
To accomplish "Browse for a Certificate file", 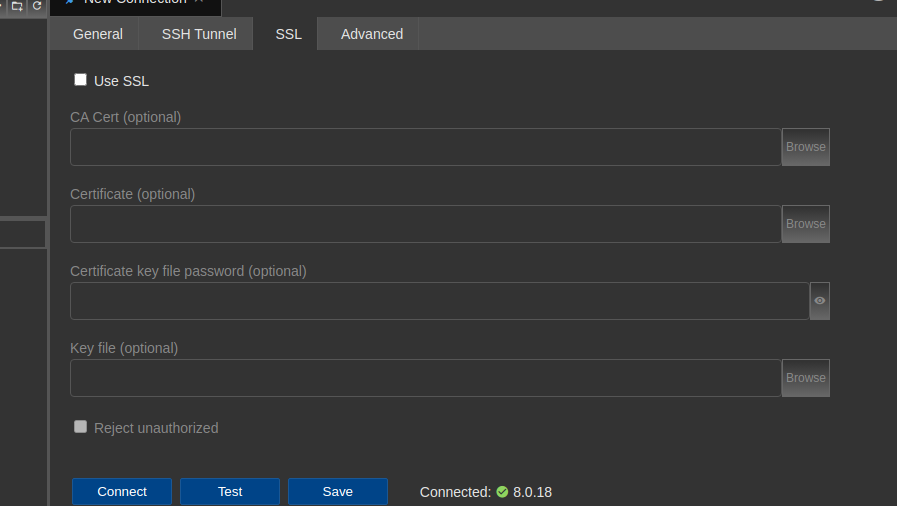I will click(805, 224).
